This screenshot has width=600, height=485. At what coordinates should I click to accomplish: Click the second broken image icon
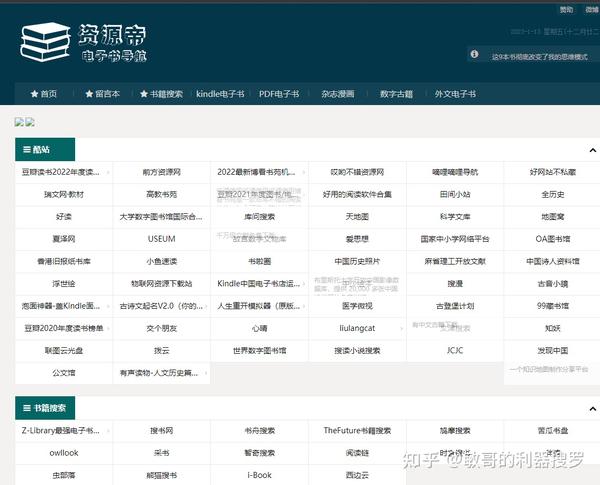(30, 122)
